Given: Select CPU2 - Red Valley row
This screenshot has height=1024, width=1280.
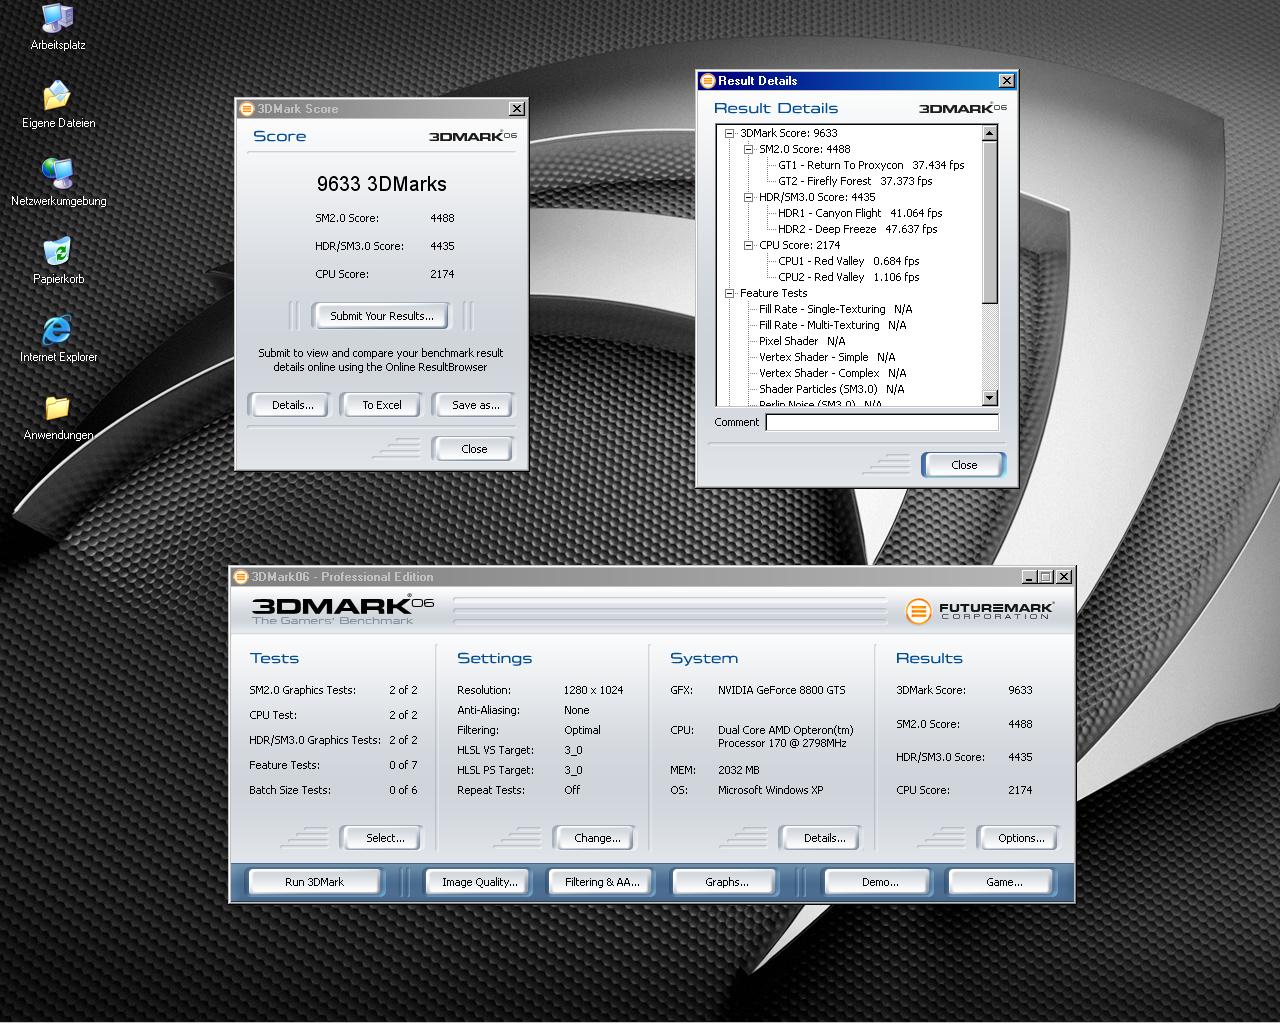Looking at the screenshot, I should [849, 277].
